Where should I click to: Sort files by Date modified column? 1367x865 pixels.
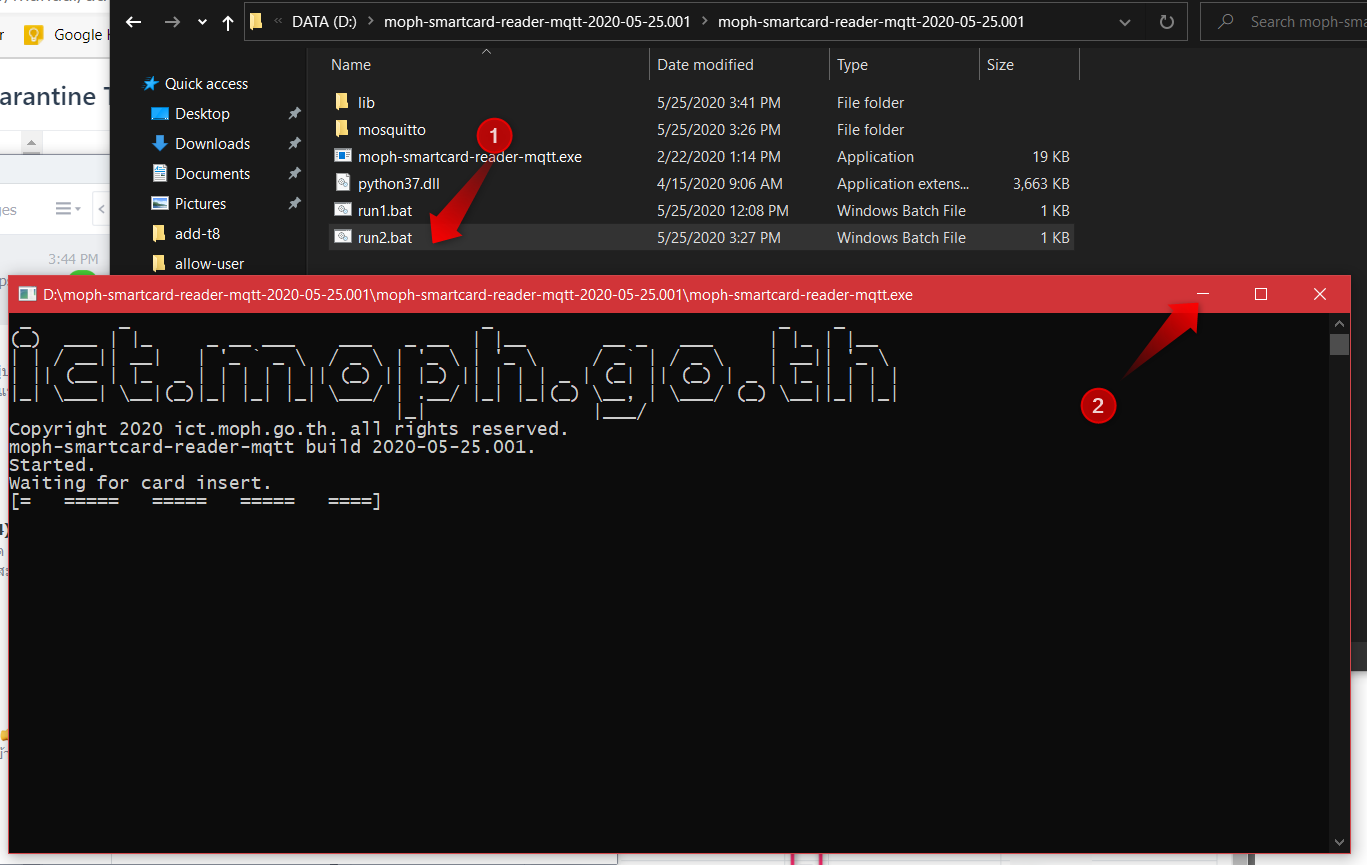tap(705, 65)
